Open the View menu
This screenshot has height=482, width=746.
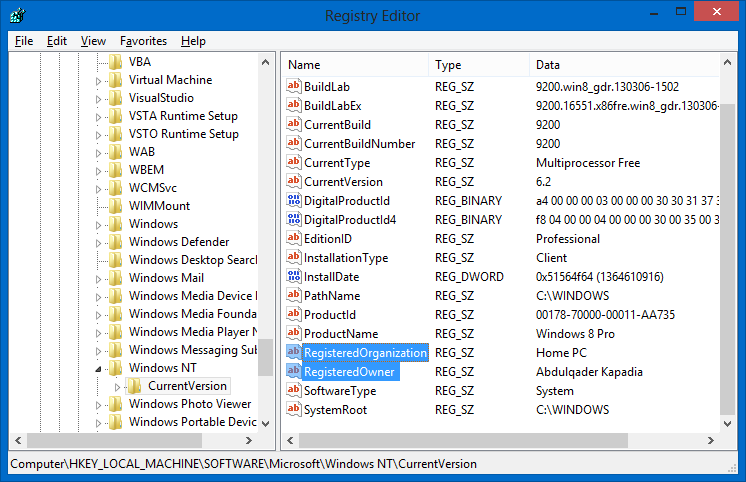pyautogui.click(x=93, y=41)
